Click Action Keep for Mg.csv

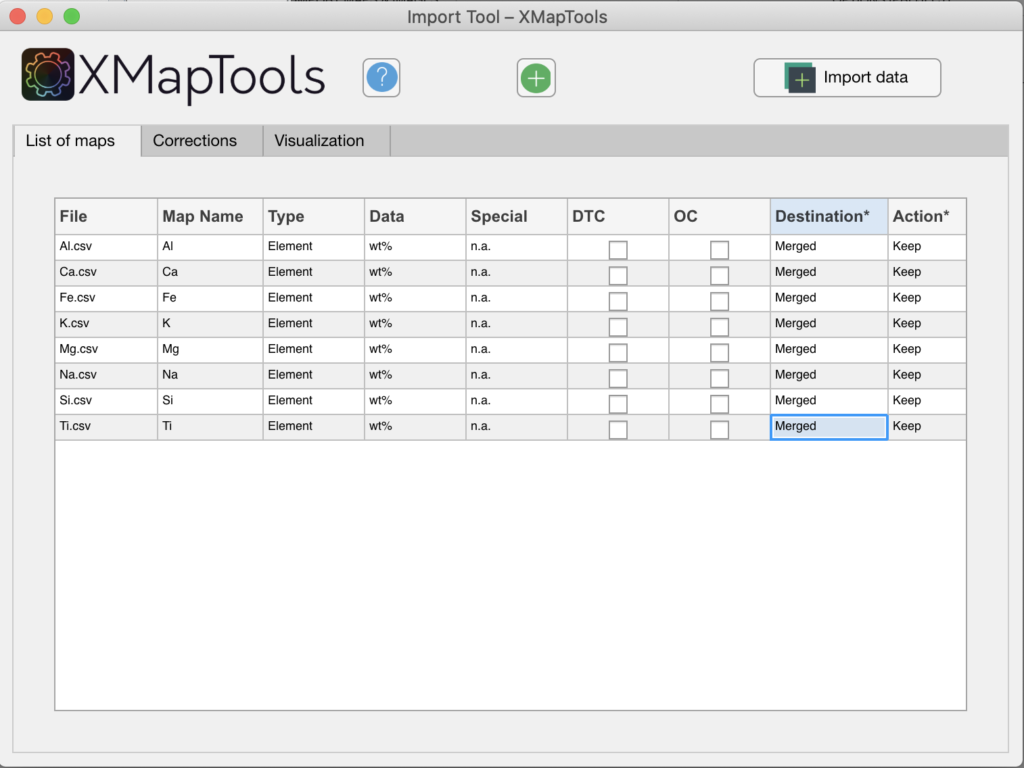tap(927, 349)
